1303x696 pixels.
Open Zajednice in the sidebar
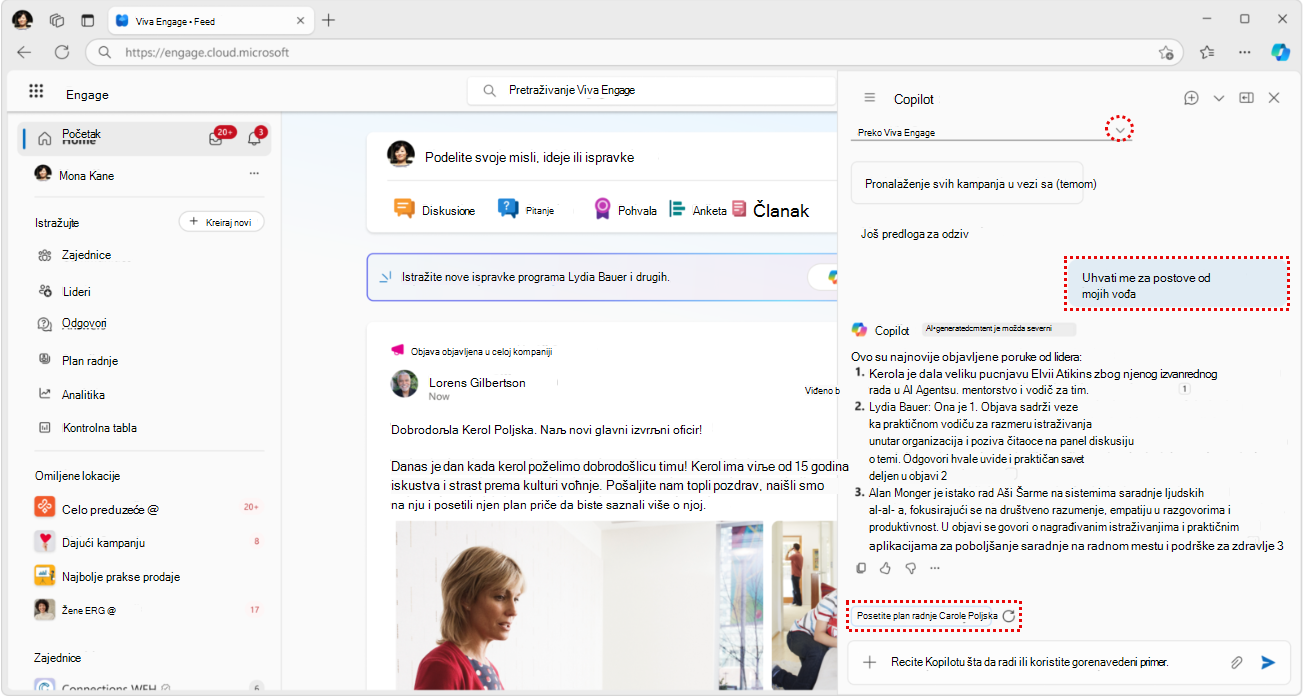click(x=86, y=255)
